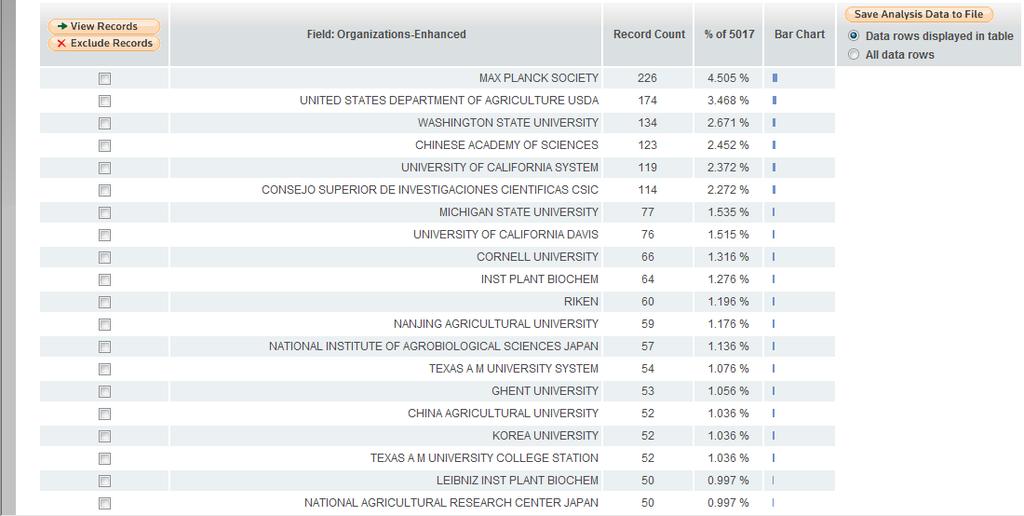Screen dimensions: 1024x516
Task: Click the 1.316 % value
Action: [x=728, y=257]
